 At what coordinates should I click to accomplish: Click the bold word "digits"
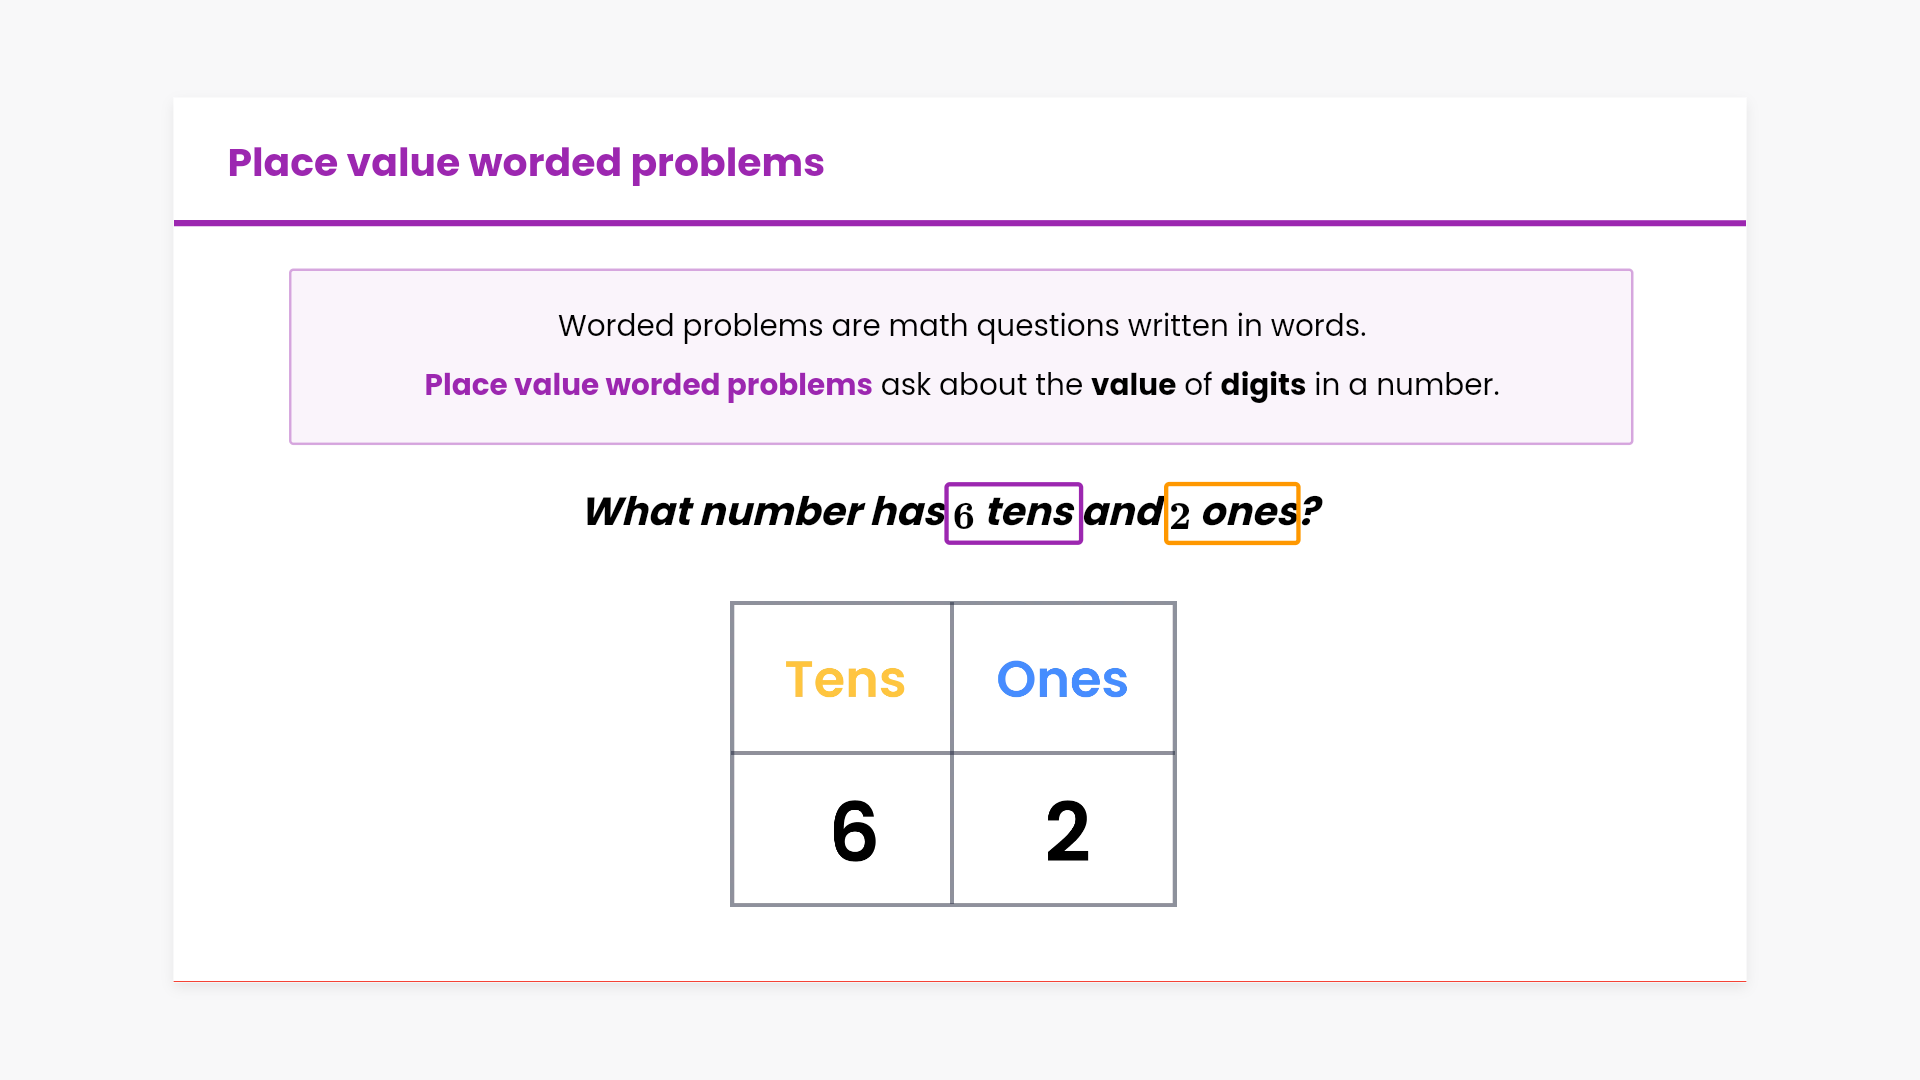(x=1263, y=385)
